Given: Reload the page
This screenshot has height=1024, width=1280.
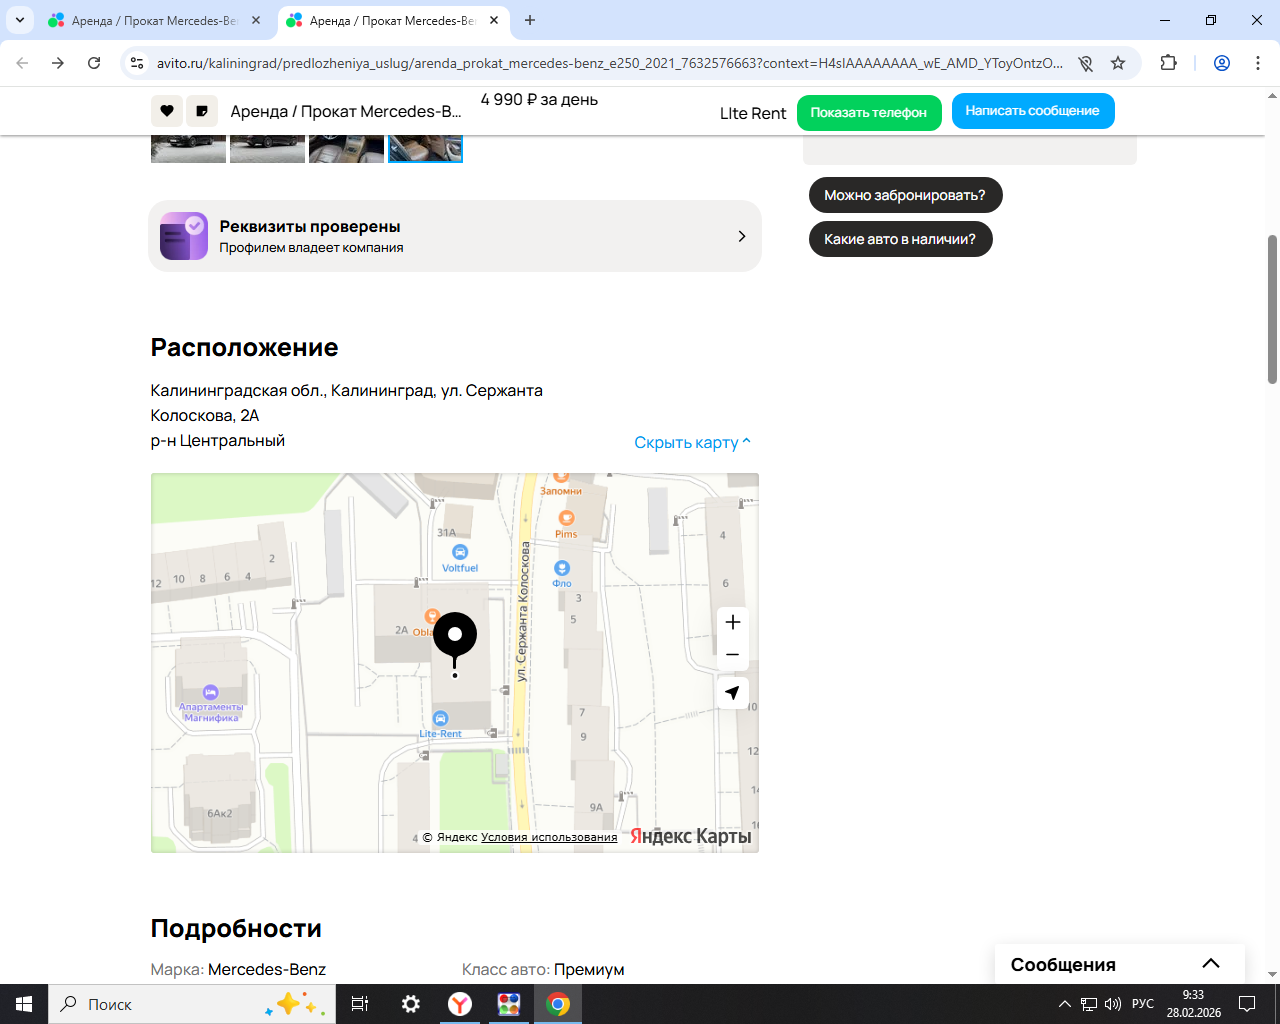Looking at the screenshot, I should [94, 63].
